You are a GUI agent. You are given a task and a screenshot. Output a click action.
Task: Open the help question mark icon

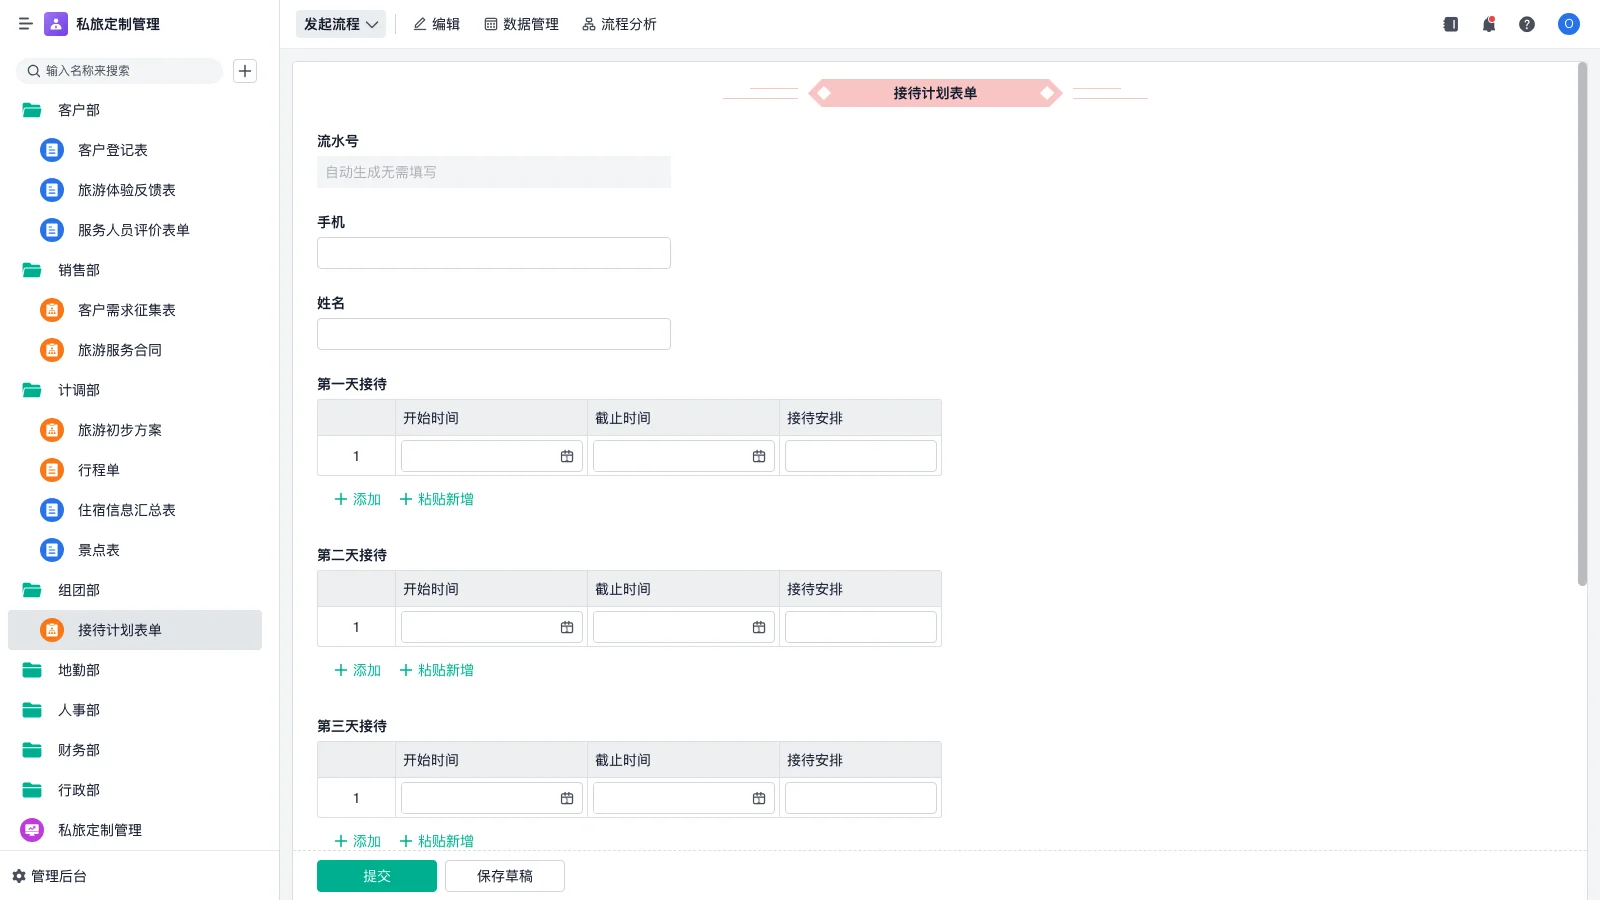pyautogui.click(x=1527, y=24)
